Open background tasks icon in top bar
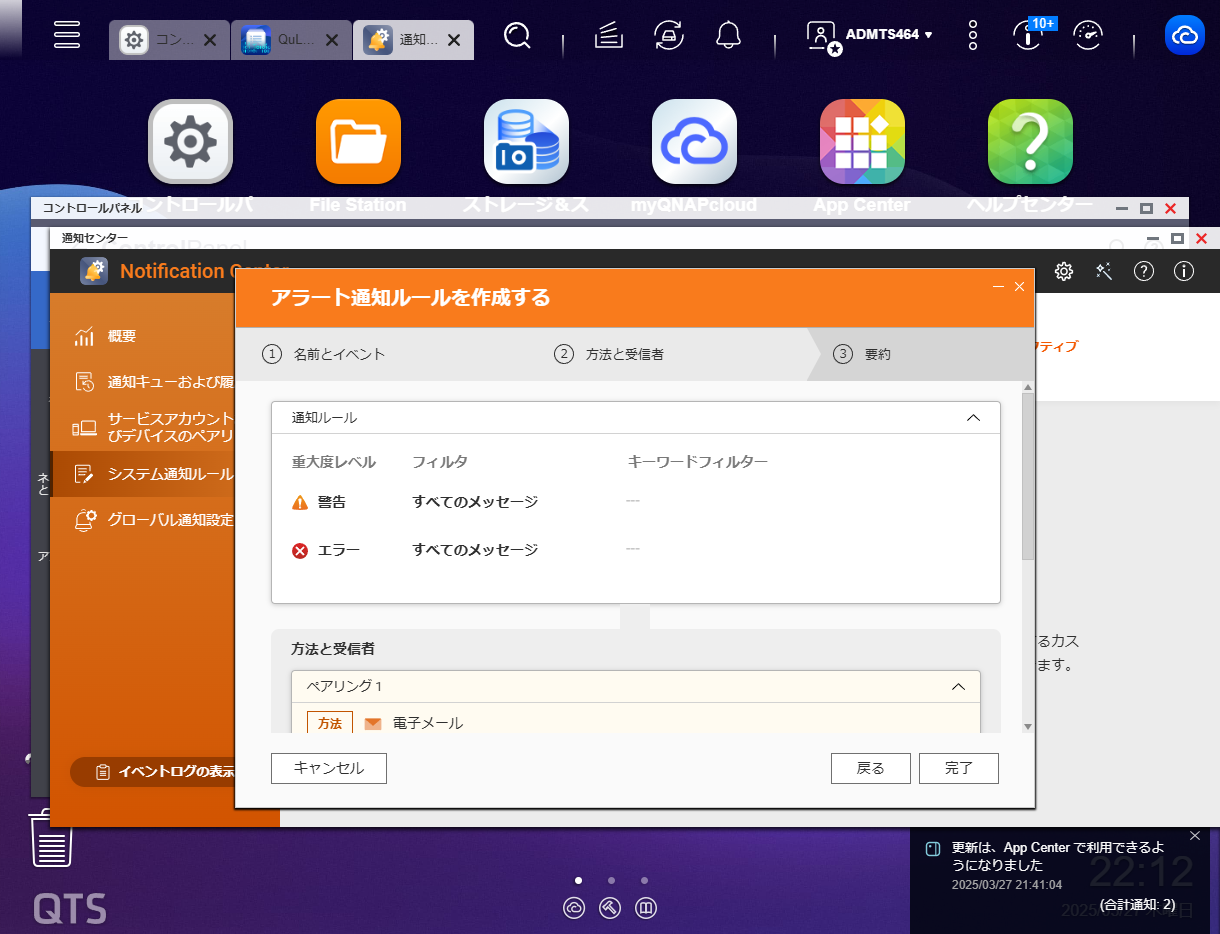The height and width of the screenshot is (934, 1220). (609, 36)
